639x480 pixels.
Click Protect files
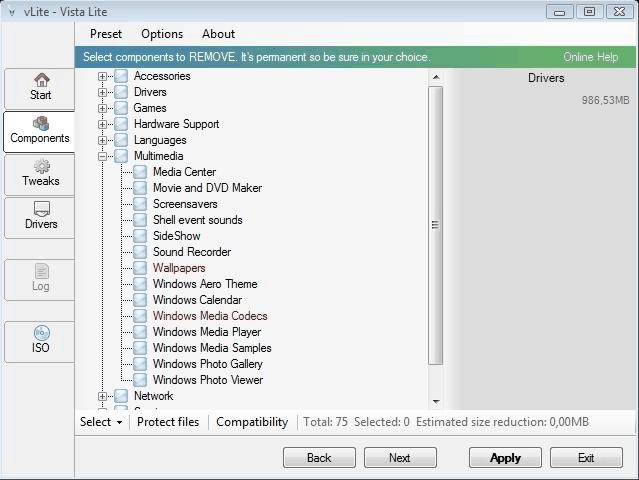(168, 422)
